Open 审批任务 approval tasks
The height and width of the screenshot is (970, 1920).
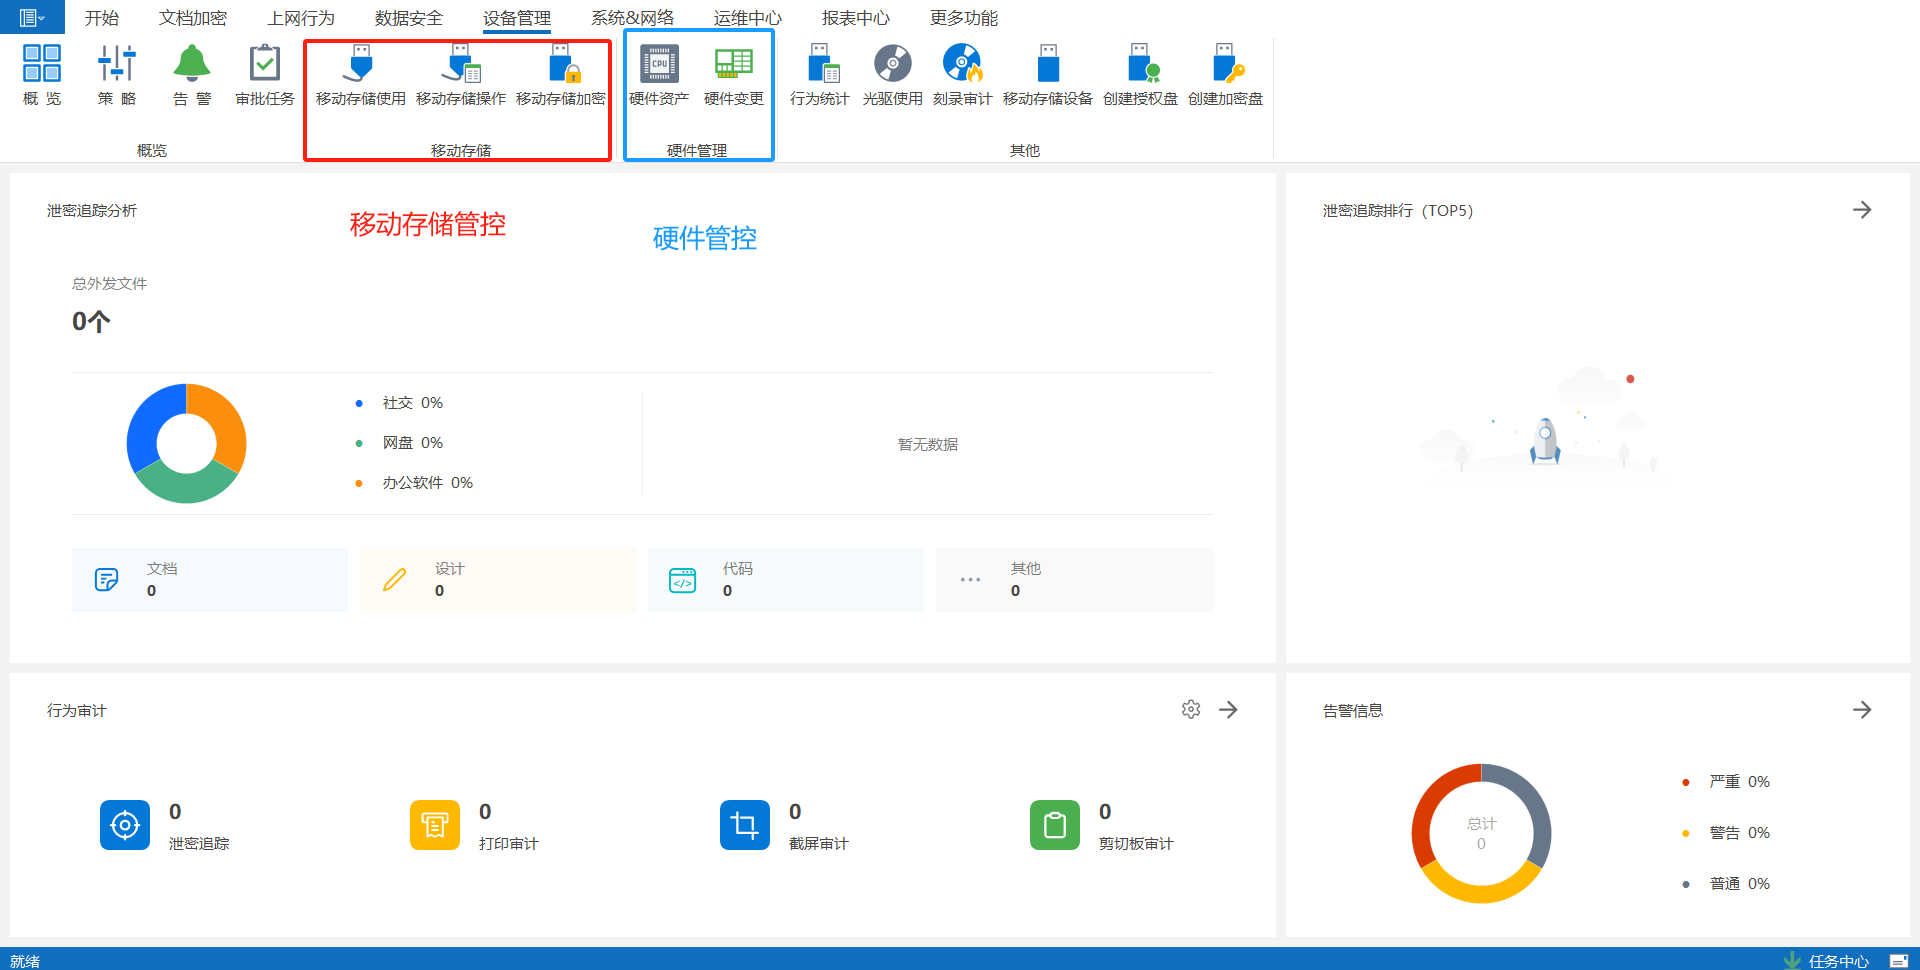tap(265, 75)
